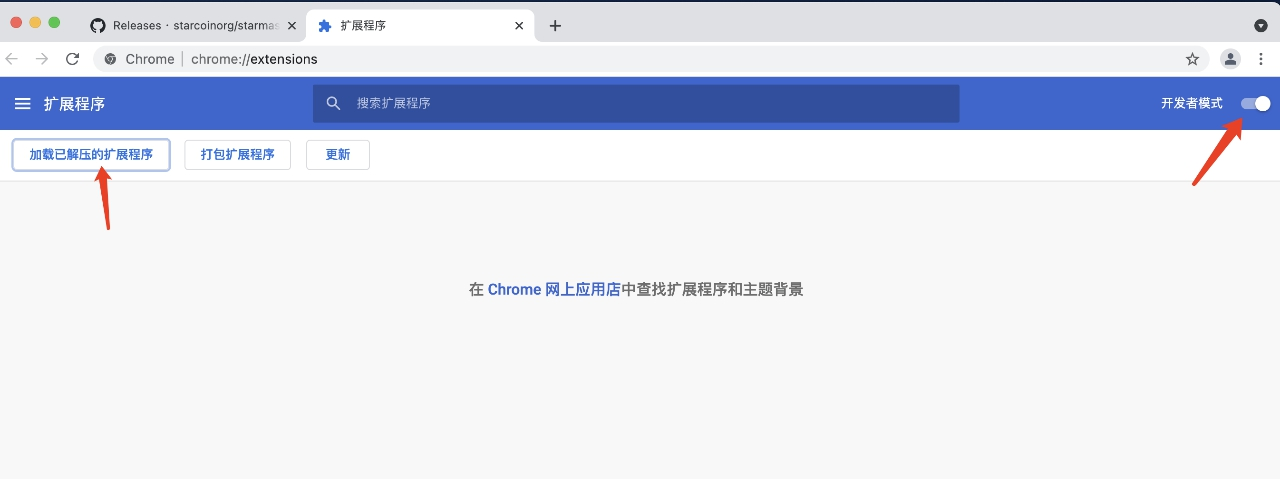This screenshot has height=479, width=1280.
Task: Reload the page with the refresh icon
Action: [72, 59]
